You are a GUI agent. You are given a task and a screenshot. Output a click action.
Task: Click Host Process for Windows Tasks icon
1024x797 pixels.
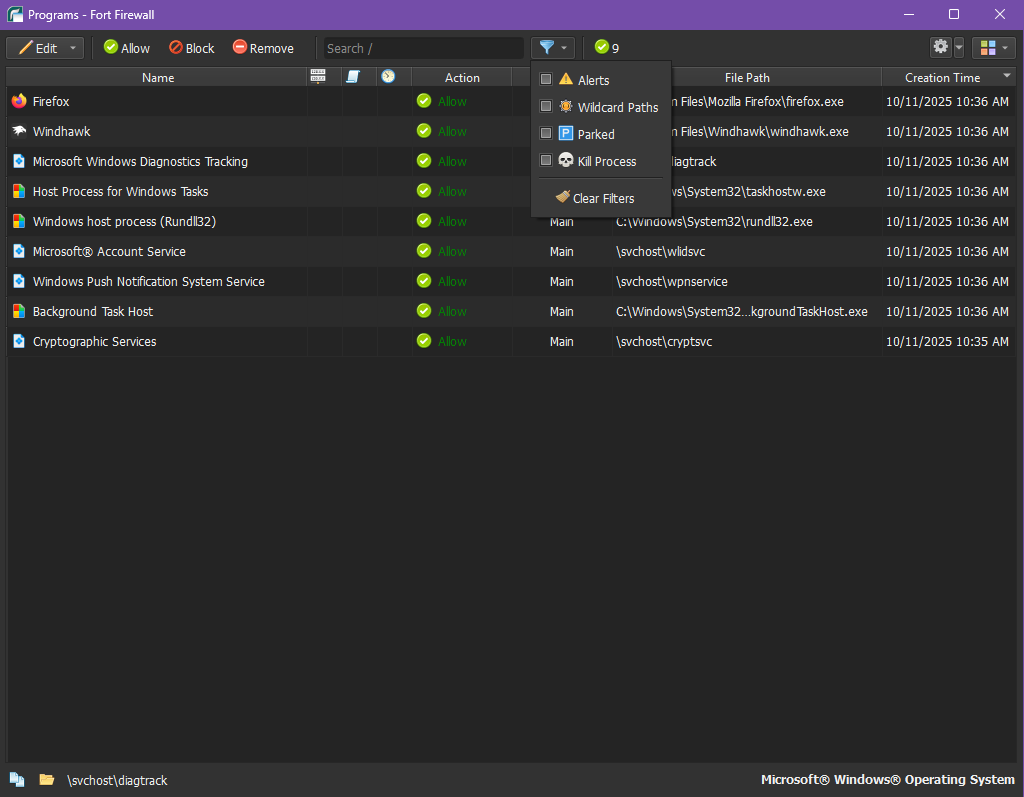pyautogui.click(x=19, y=191)
